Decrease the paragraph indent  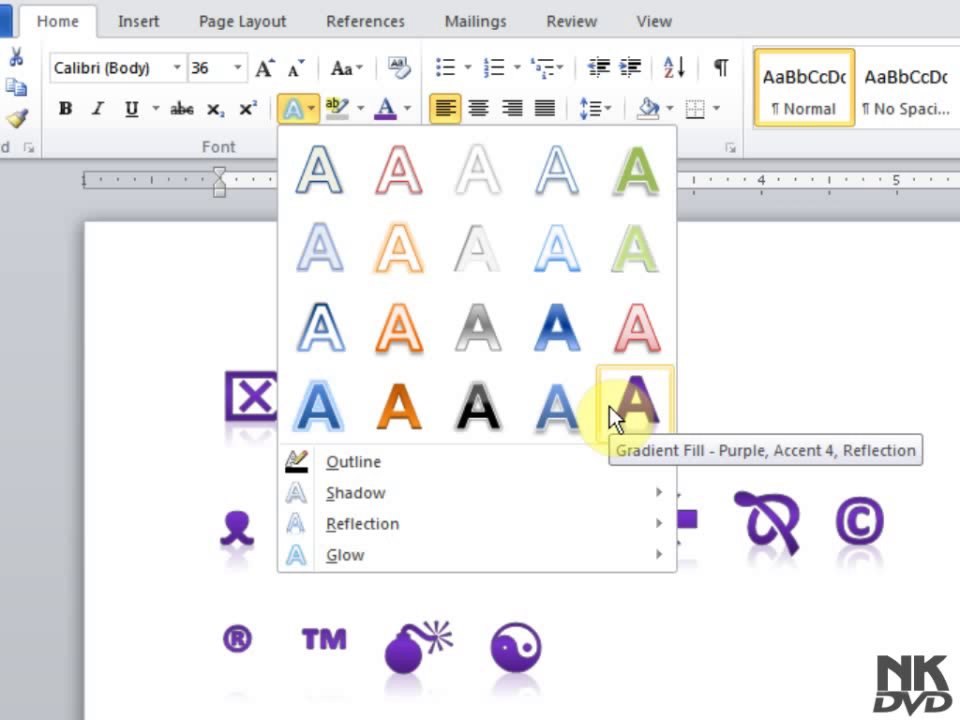[x=598, y=67]
